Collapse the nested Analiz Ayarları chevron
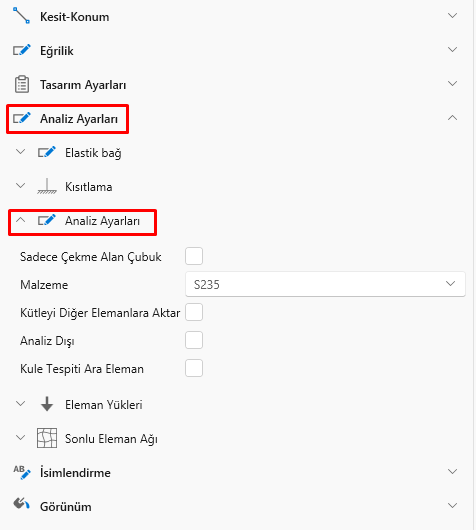The image size is (476, 530). [21, 220]
